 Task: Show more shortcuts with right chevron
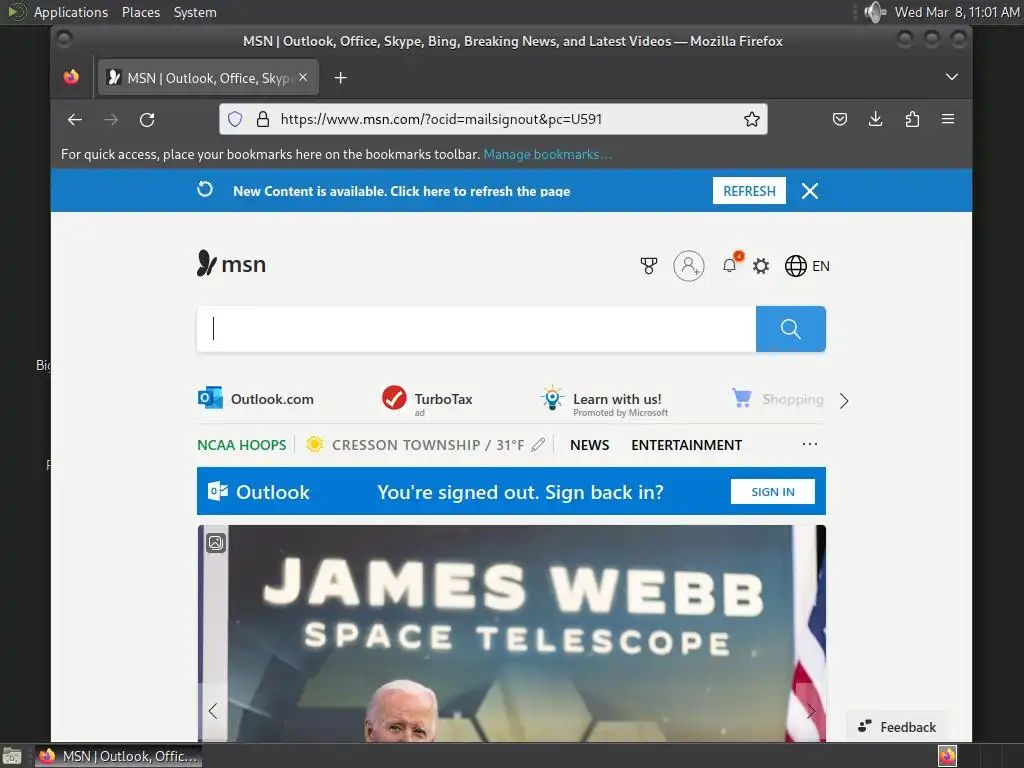(844, 400)
